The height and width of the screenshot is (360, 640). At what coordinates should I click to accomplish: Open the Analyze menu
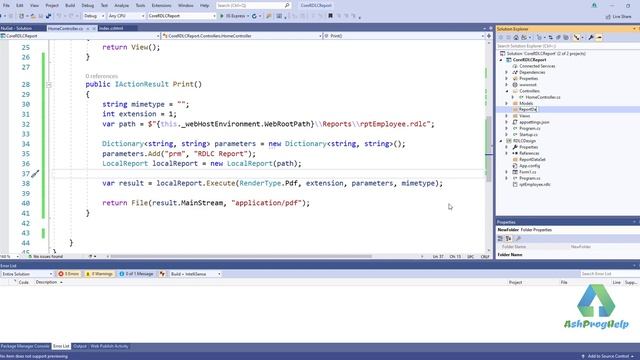coord(121,5)
